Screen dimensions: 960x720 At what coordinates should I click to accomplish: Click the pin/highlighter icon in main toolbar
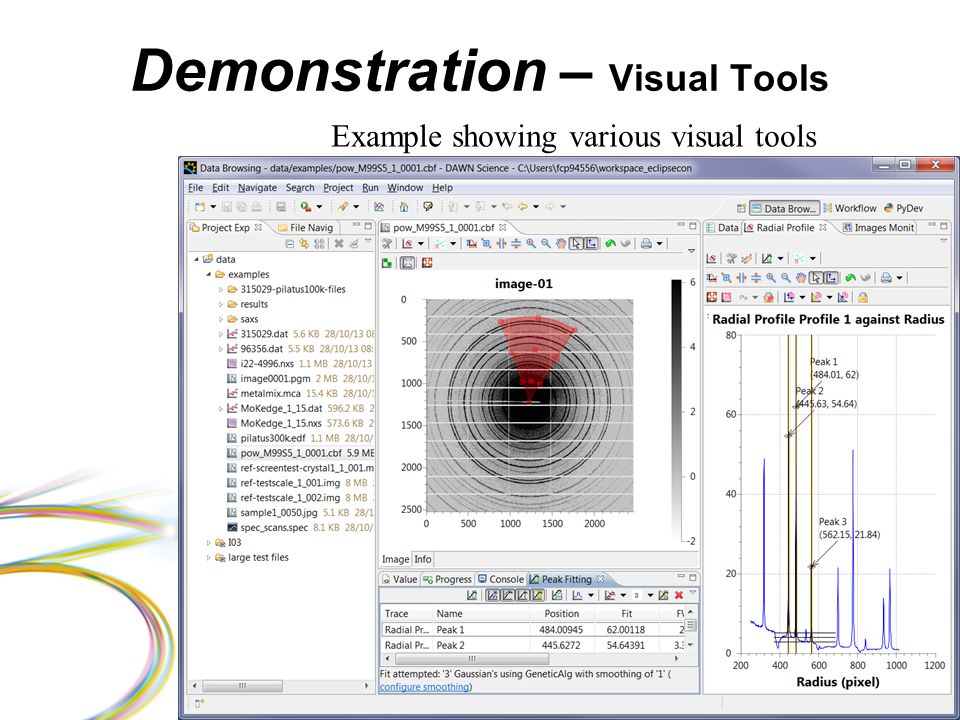pos(343,207)
